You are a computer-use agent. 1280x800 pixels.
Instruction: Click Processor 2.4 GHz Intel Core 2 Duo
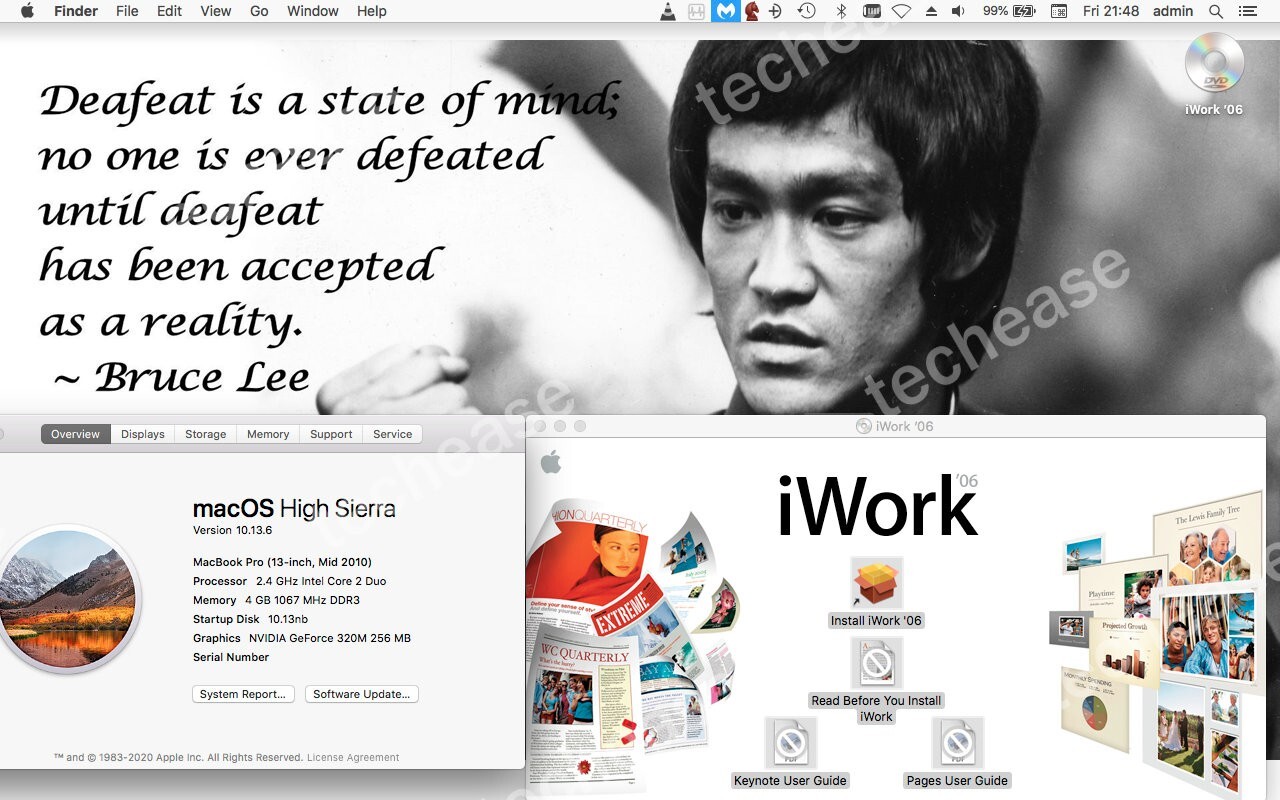tap(289, 581)
